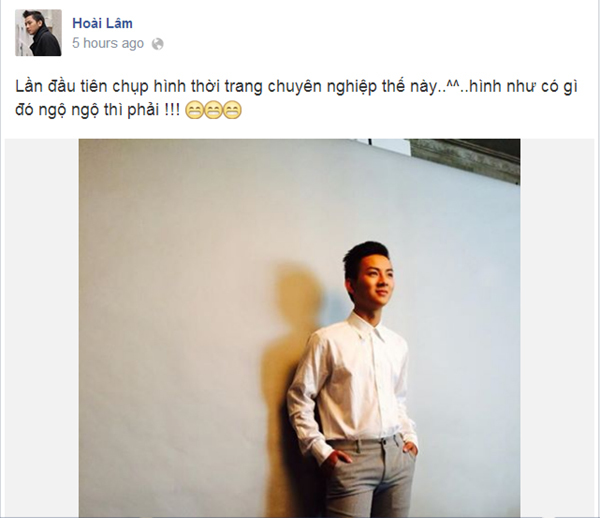
Task: Open the posted photo of man in white shirt
Action: click(x=299, y=328)
